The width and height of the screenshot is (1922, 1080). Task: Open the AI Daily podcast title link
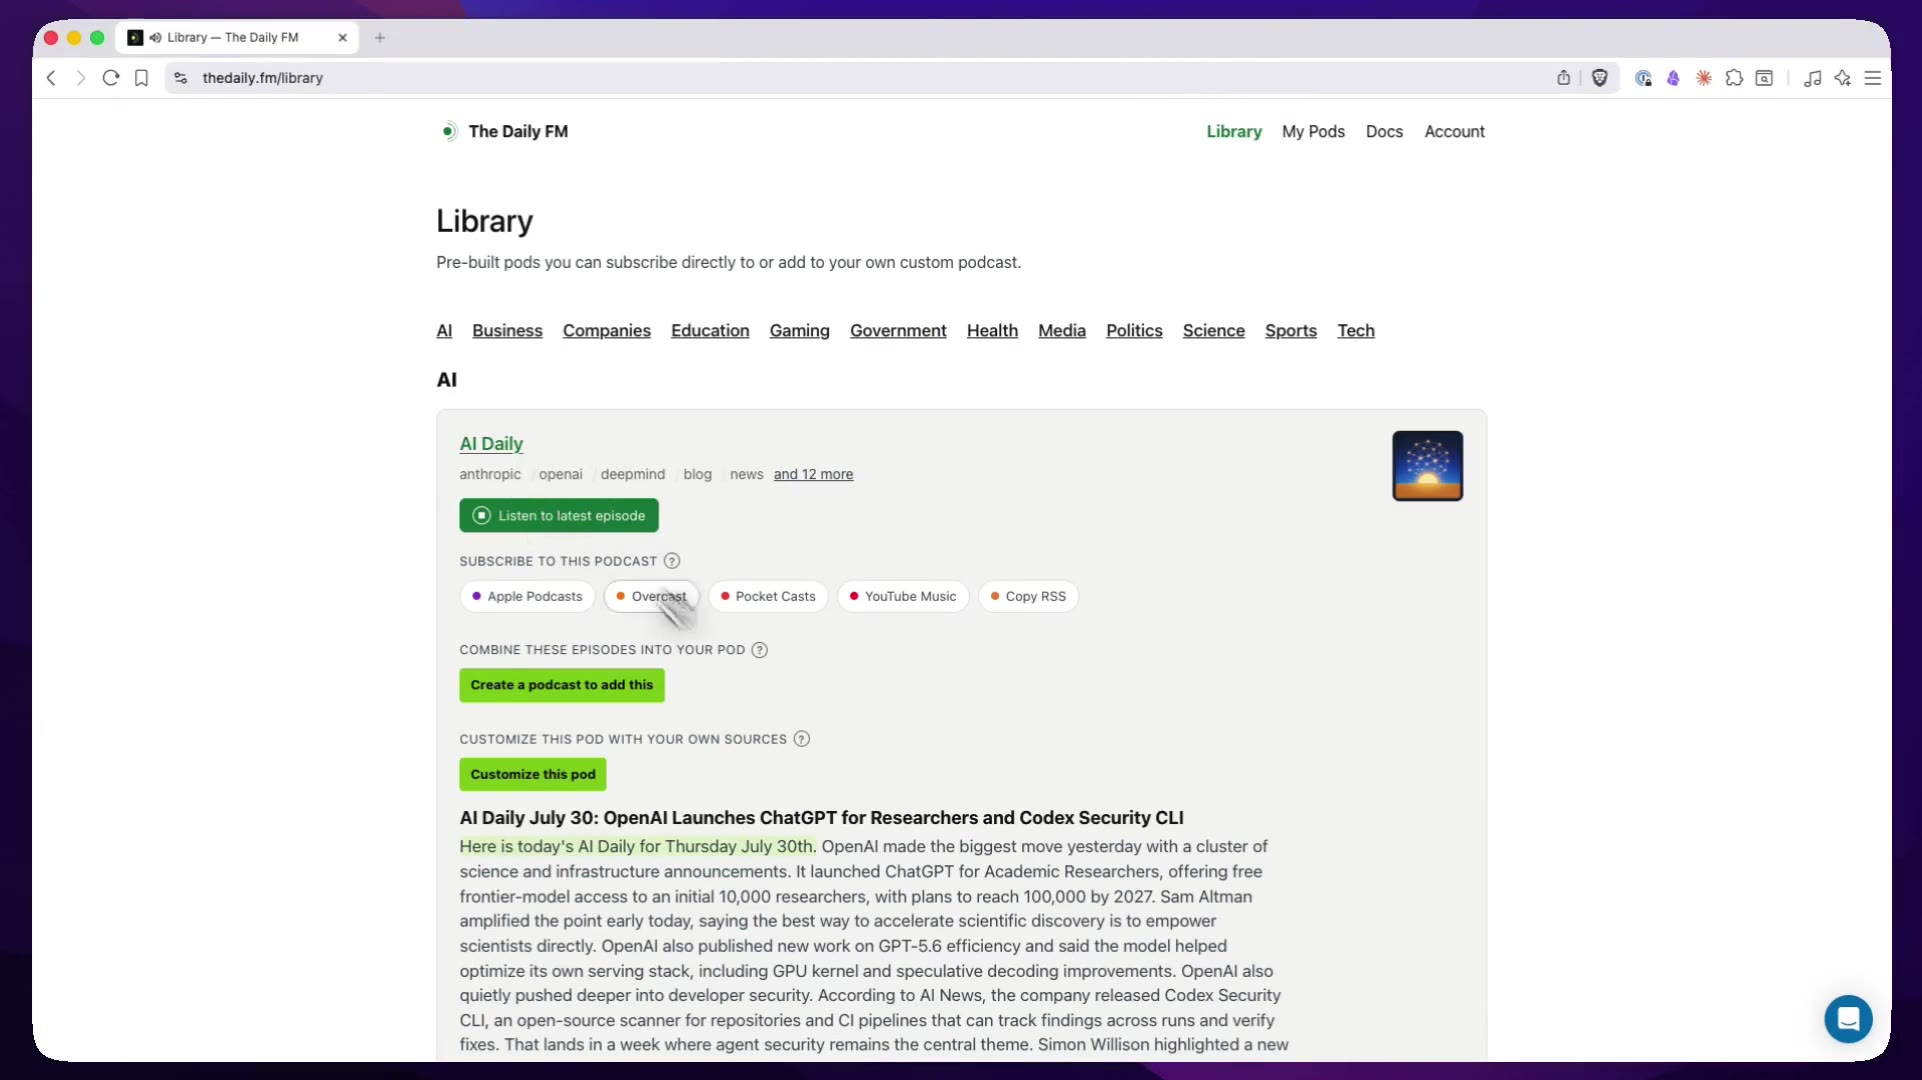(491, 444)
